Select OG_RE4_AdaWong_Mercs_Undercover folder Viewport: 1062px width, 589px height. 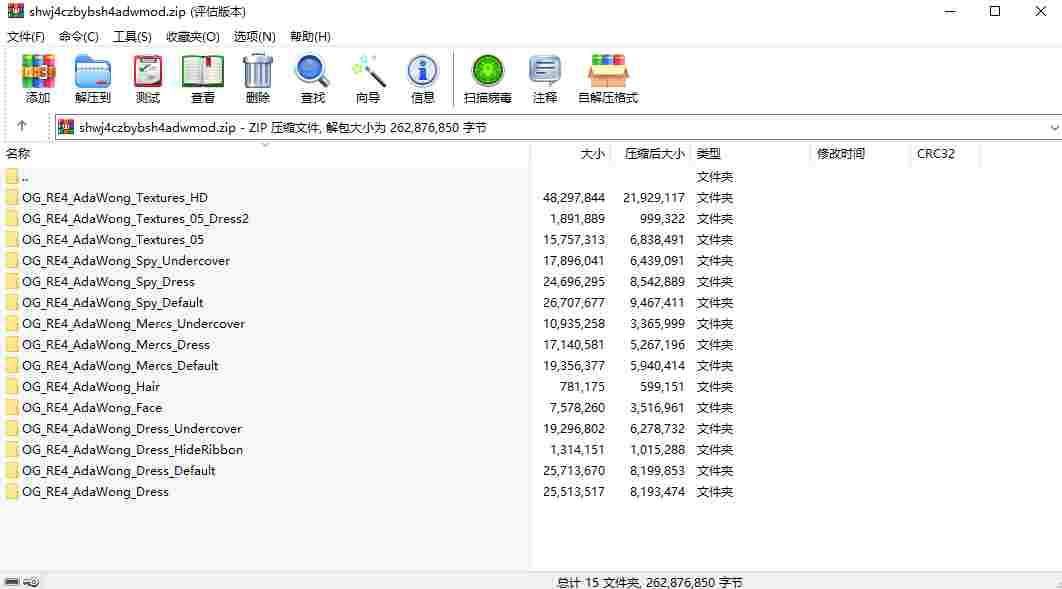click(133, 324)
